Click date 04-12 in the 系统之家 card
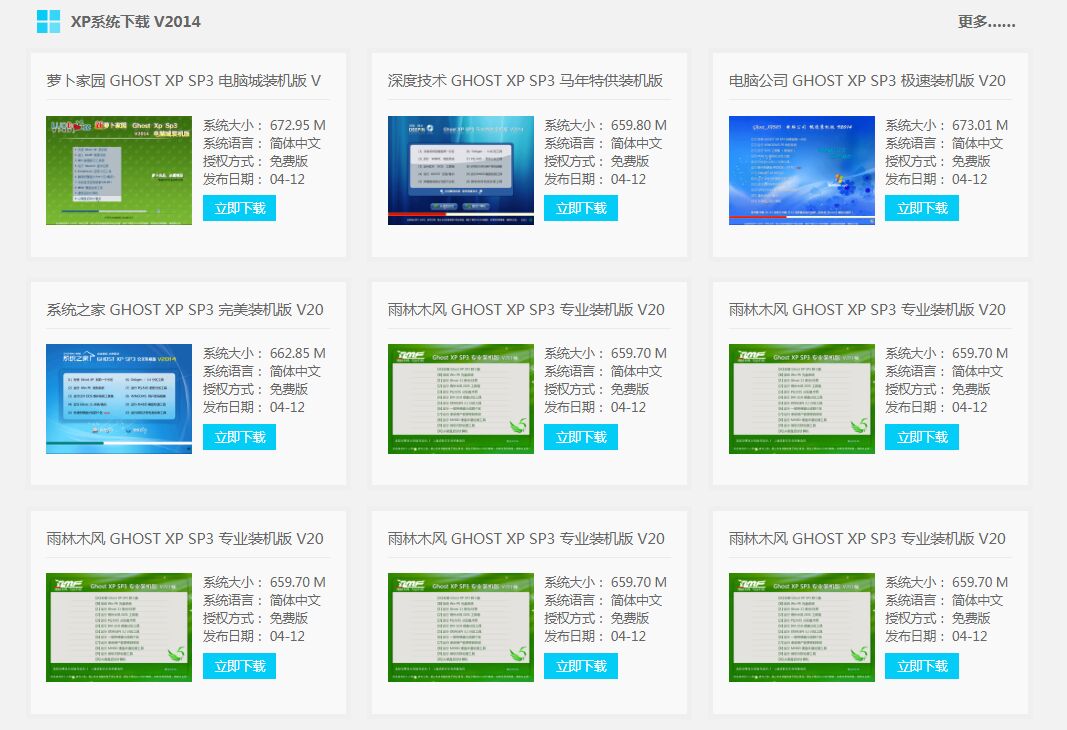1067x730 pixels. 287,408
